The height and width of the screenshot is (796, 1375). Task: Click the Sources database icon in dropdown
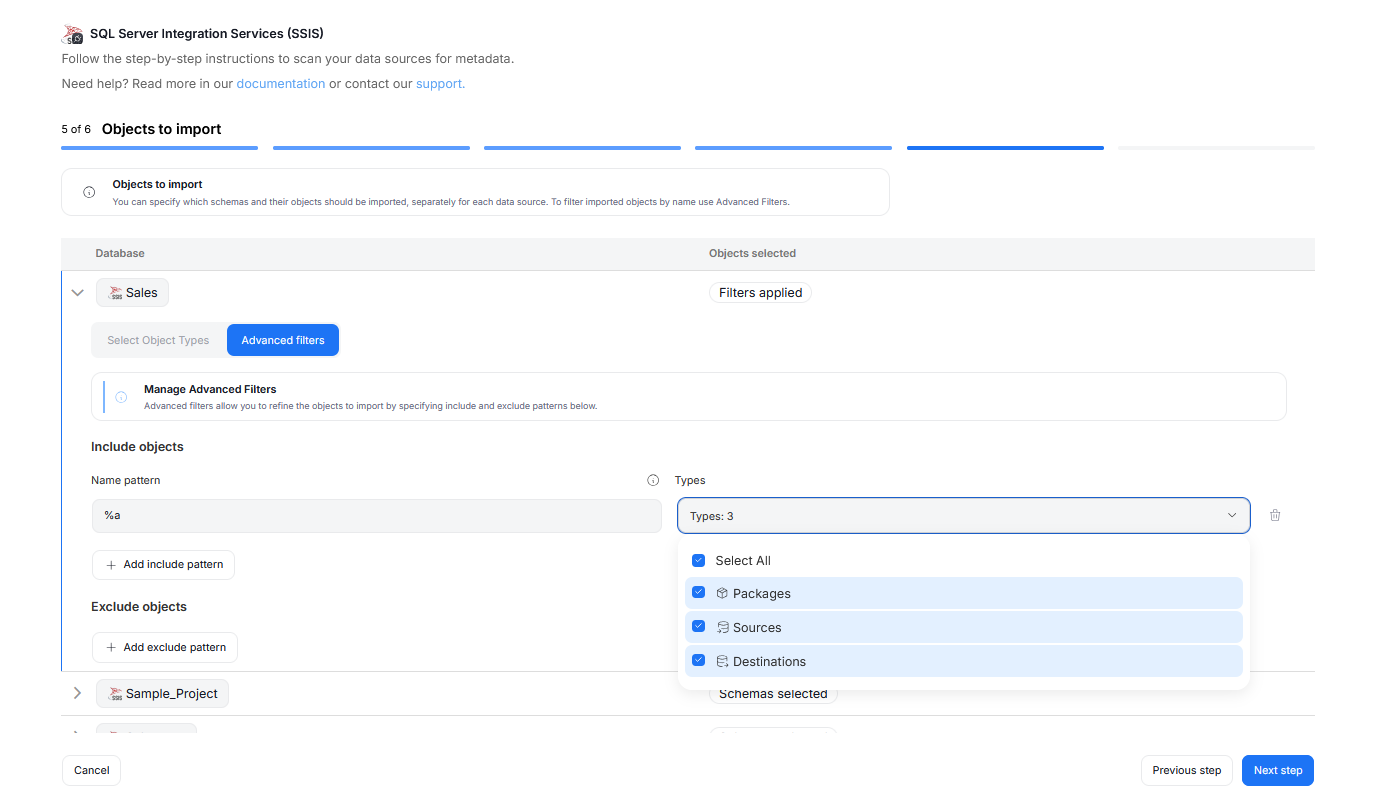click(x=722, y=627)
